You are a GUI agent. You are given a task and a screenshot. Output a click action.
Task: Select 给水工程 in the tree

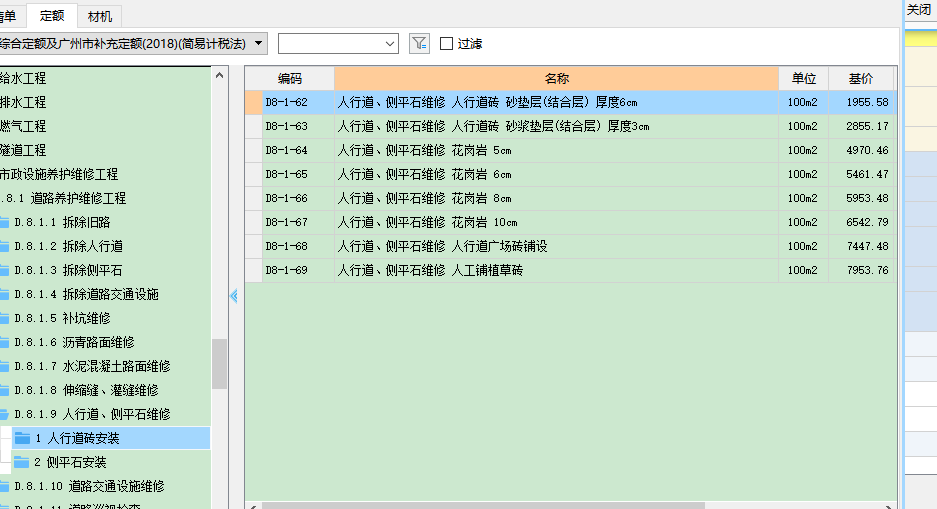pos(23,78)
